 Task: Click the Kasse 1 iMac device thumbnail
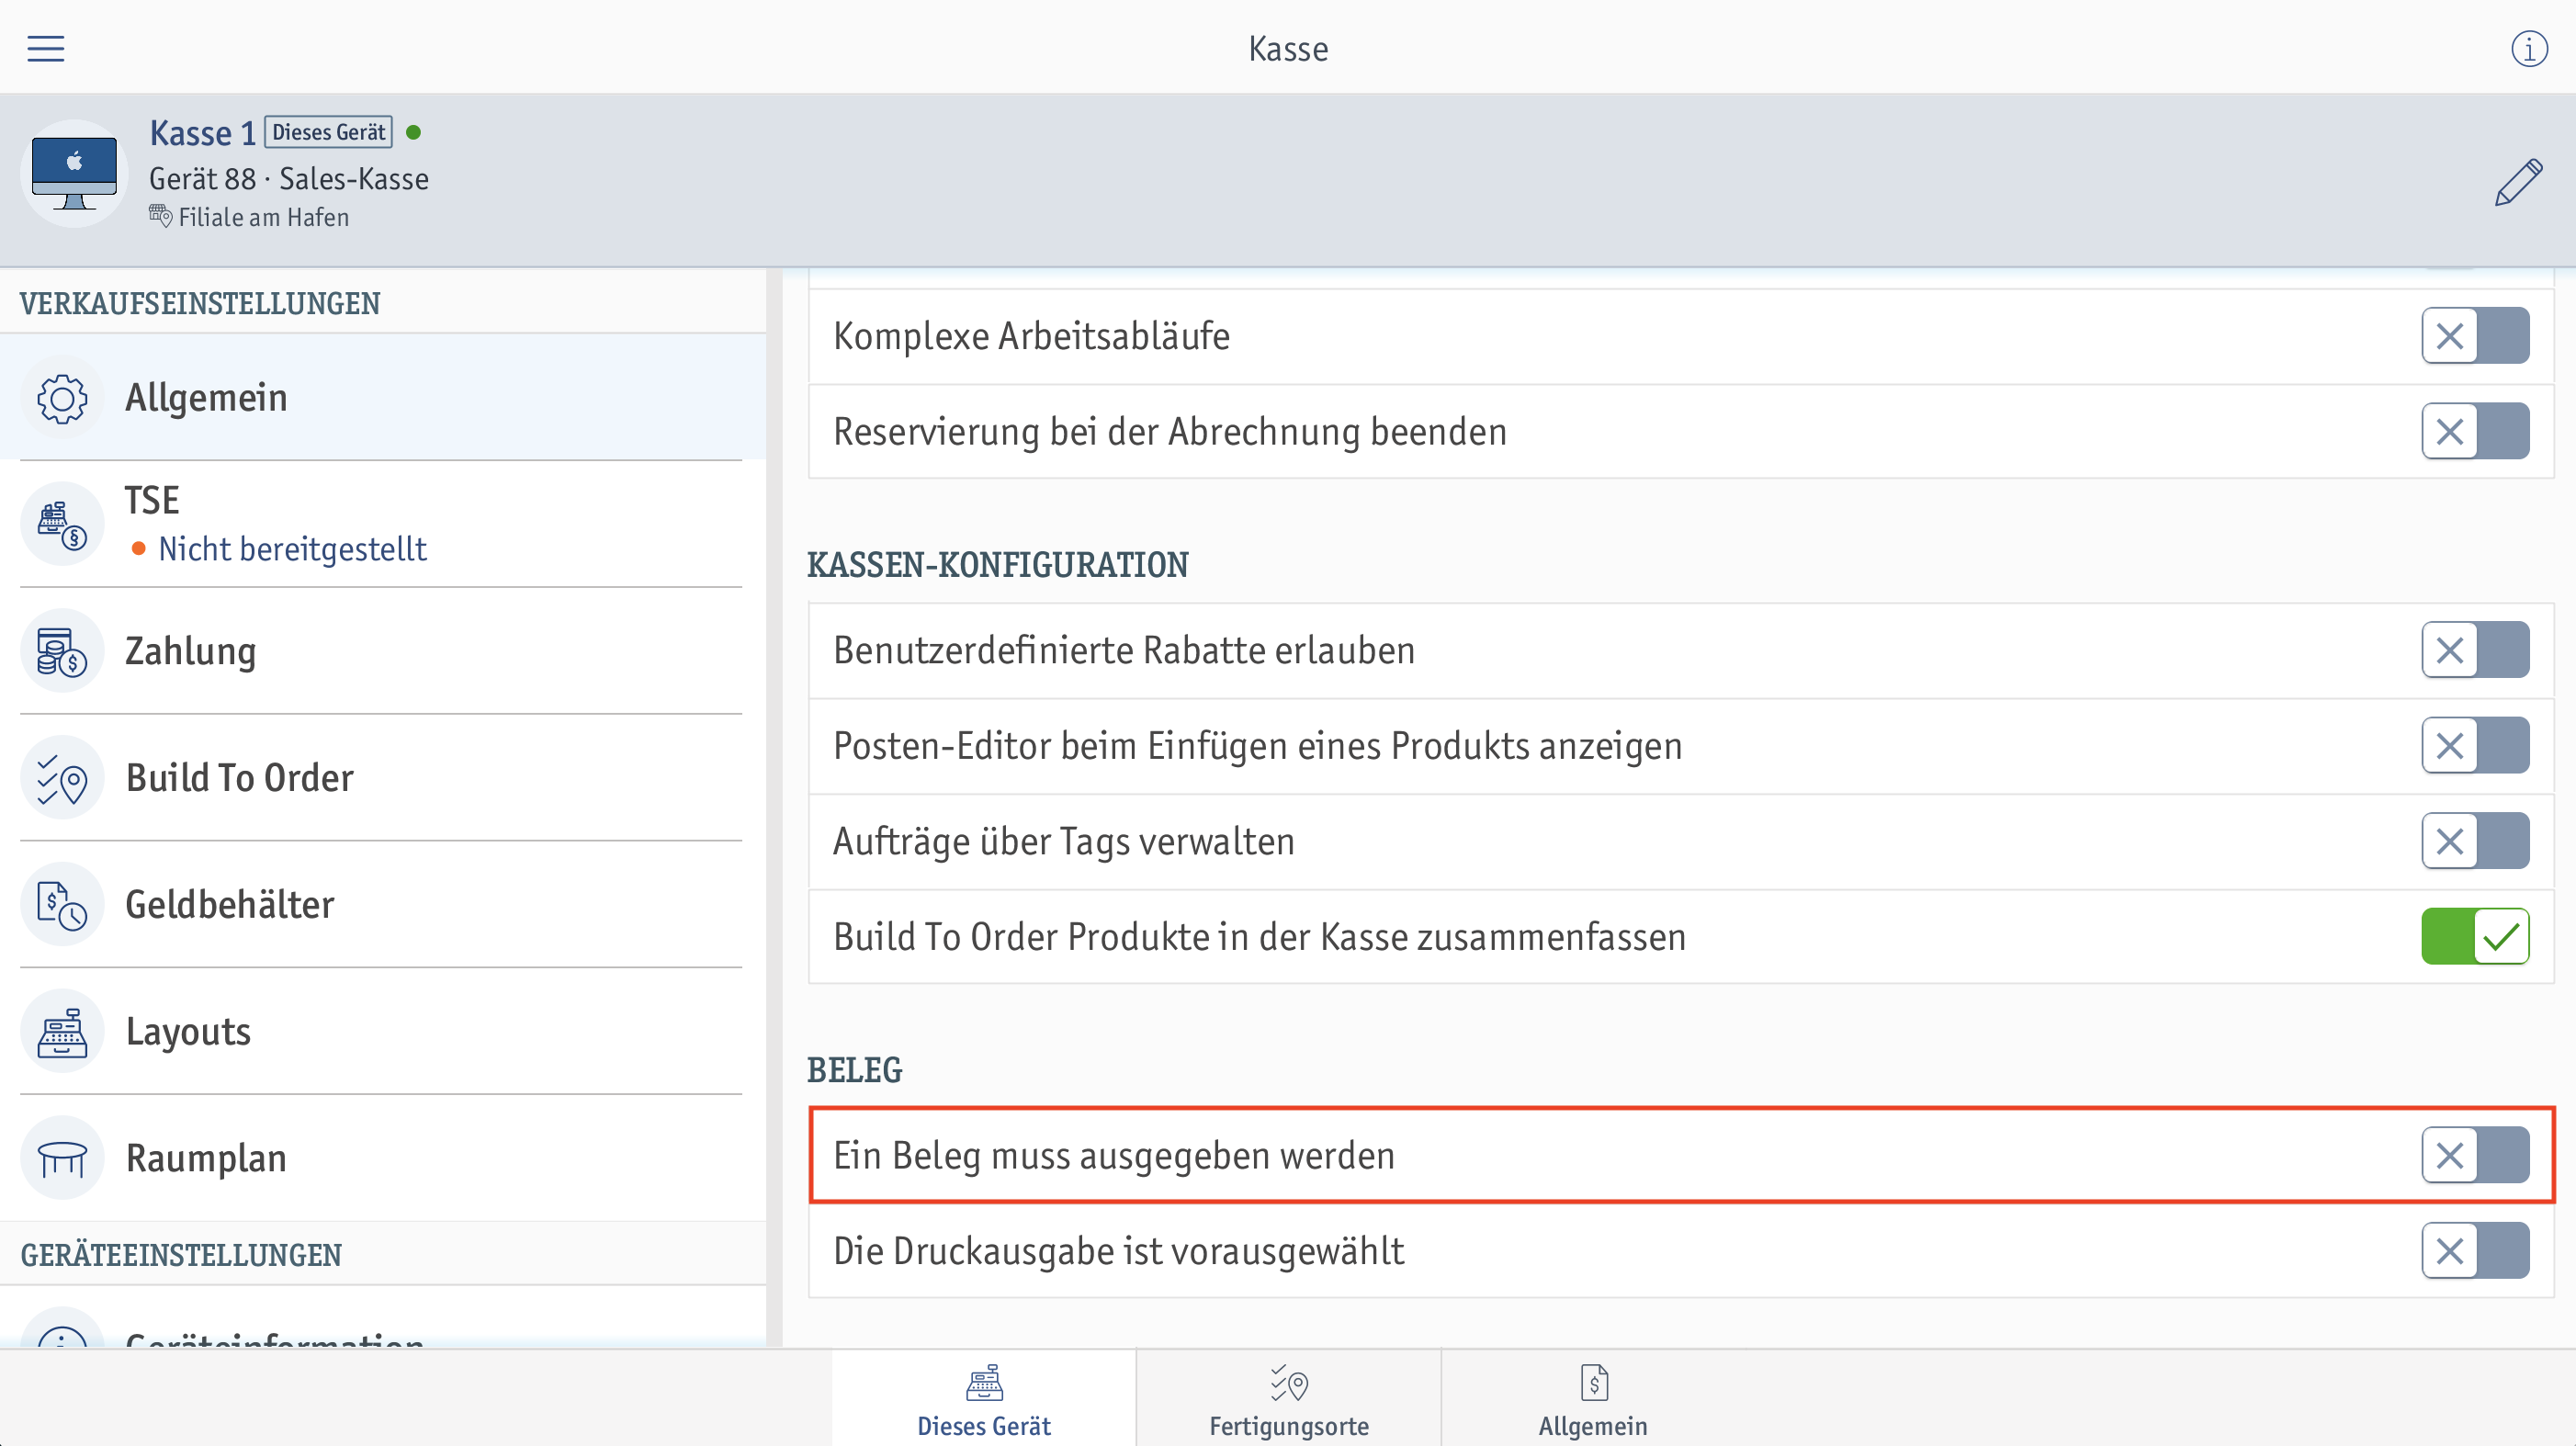point(74,174)
